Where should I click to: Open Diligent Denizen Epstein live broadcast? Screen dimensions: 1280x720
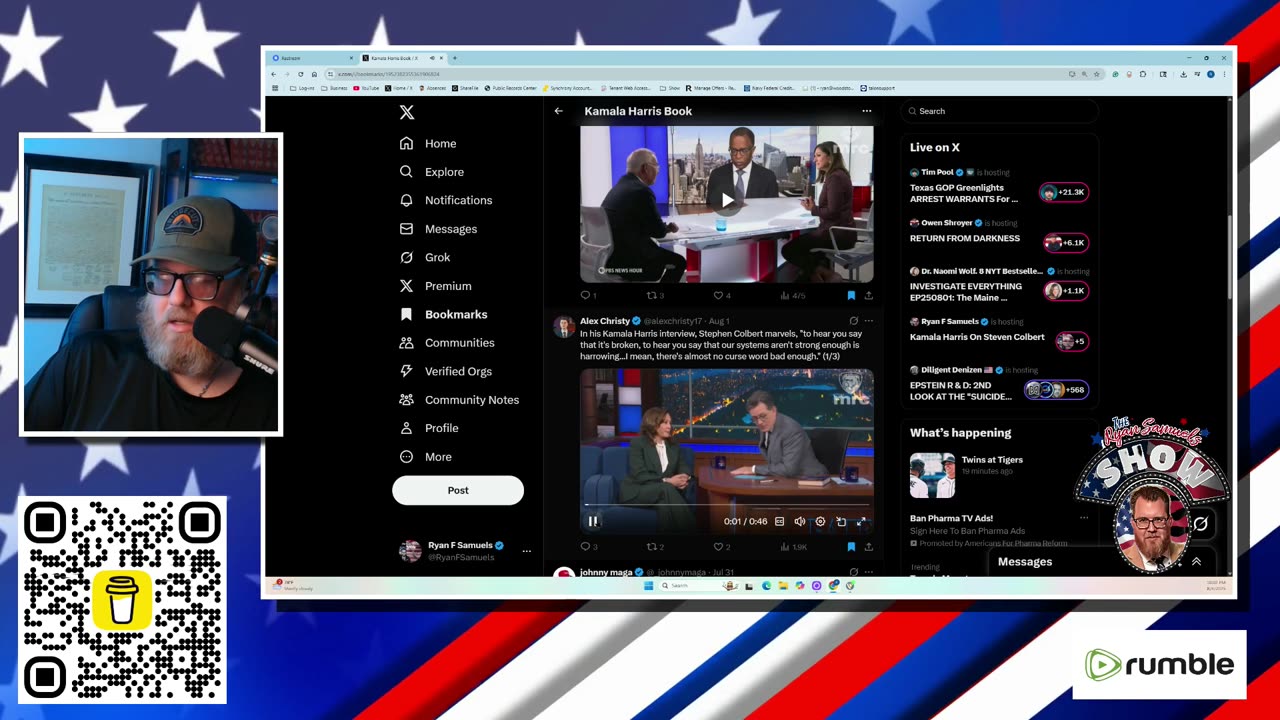point(998,383)
